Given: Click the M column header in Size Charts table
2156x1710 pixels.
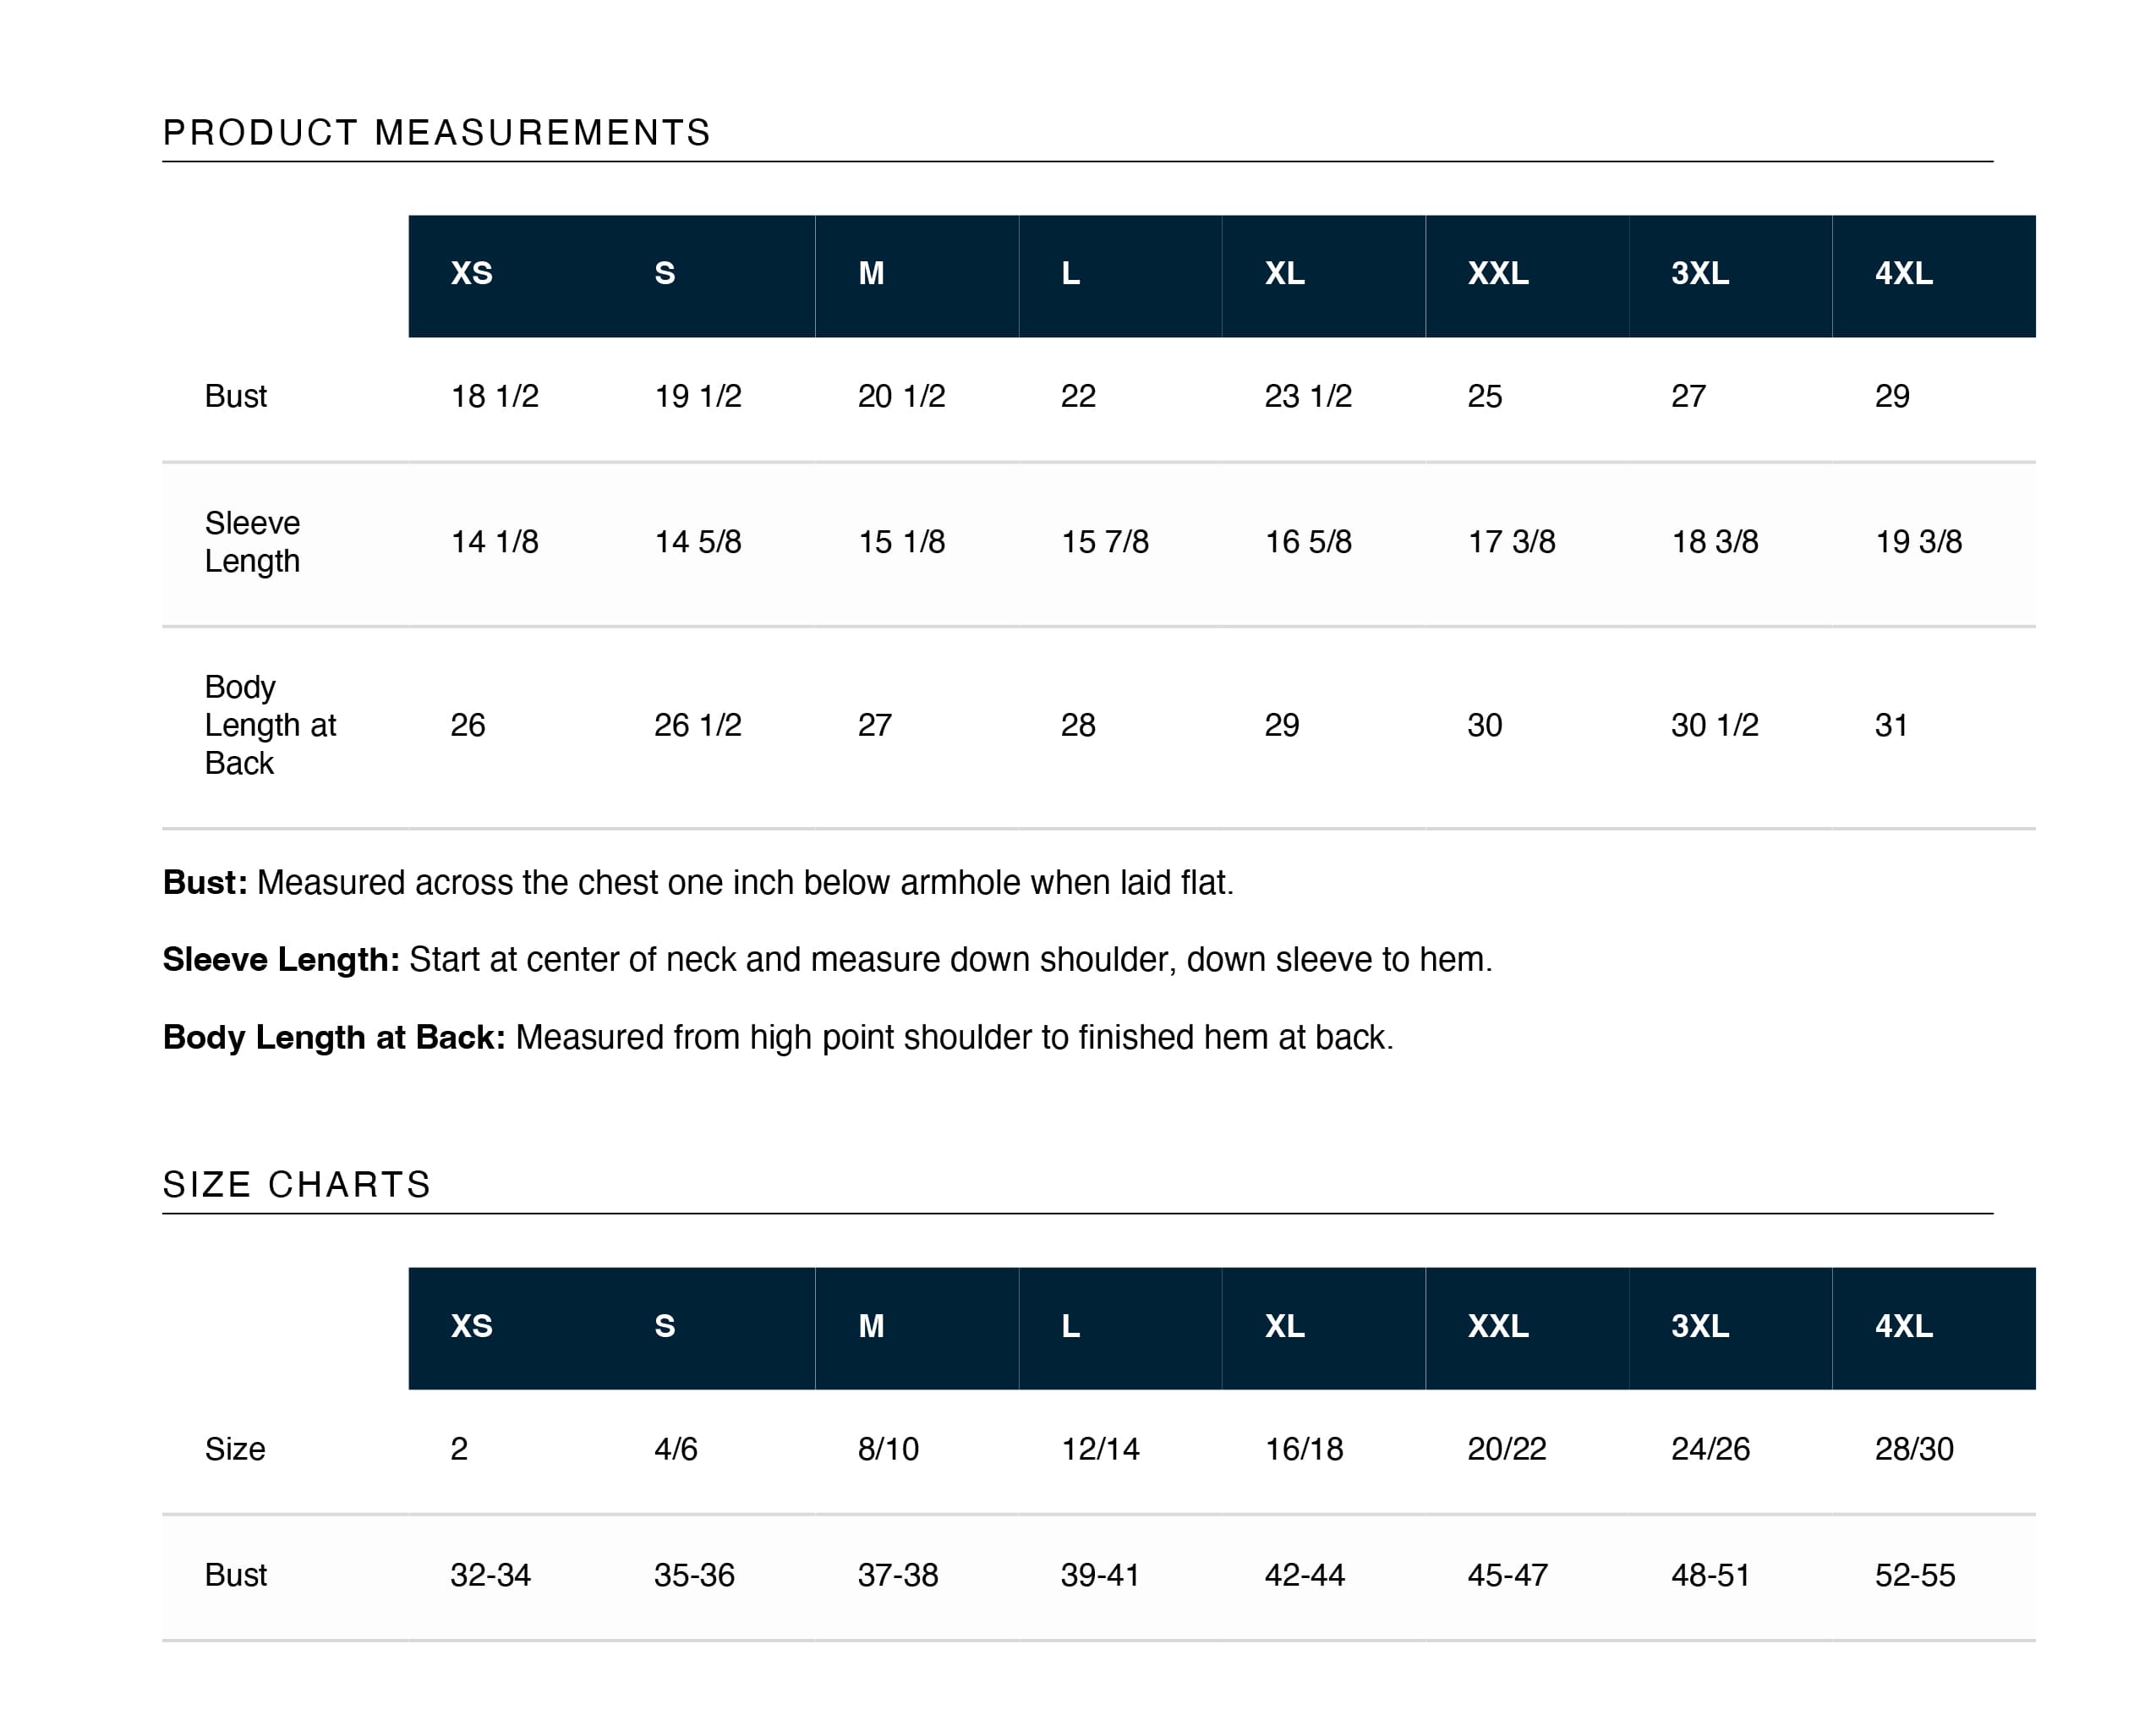Looking at the screenshot, I should click(x=871, y=1326).
